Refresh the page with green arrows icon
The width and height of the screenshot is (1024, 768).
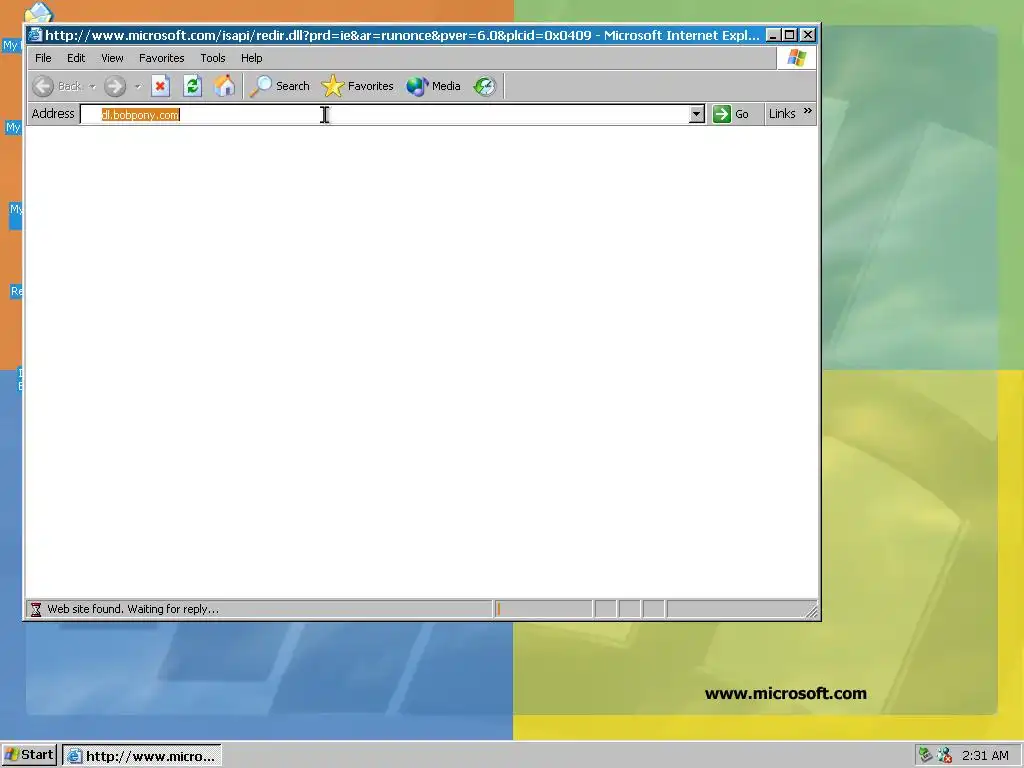(x=192, y=86)
